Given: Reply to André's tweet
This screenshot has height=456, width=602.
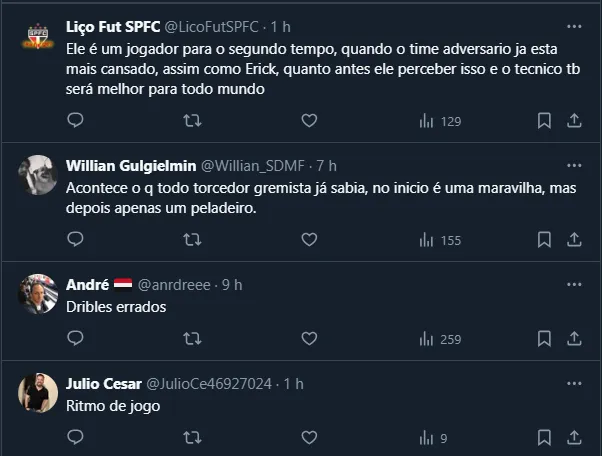Looking at the screenshot, I should 75,339.
